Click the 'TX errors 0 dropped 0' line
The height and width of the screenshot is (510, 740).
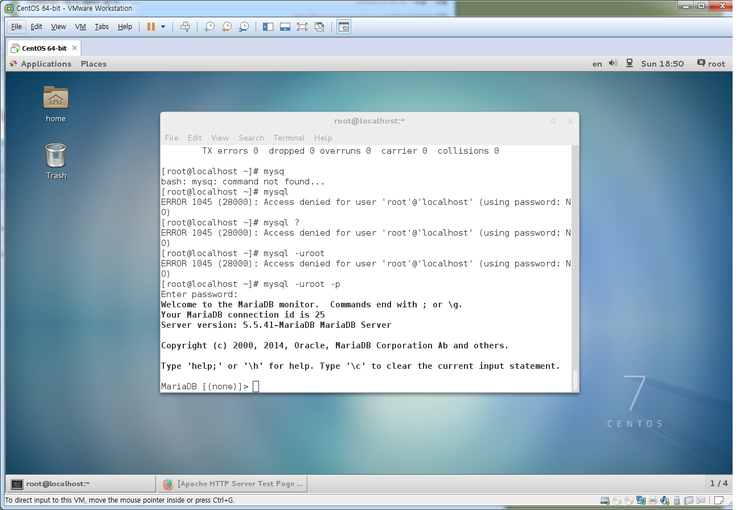tap(350, 151)
